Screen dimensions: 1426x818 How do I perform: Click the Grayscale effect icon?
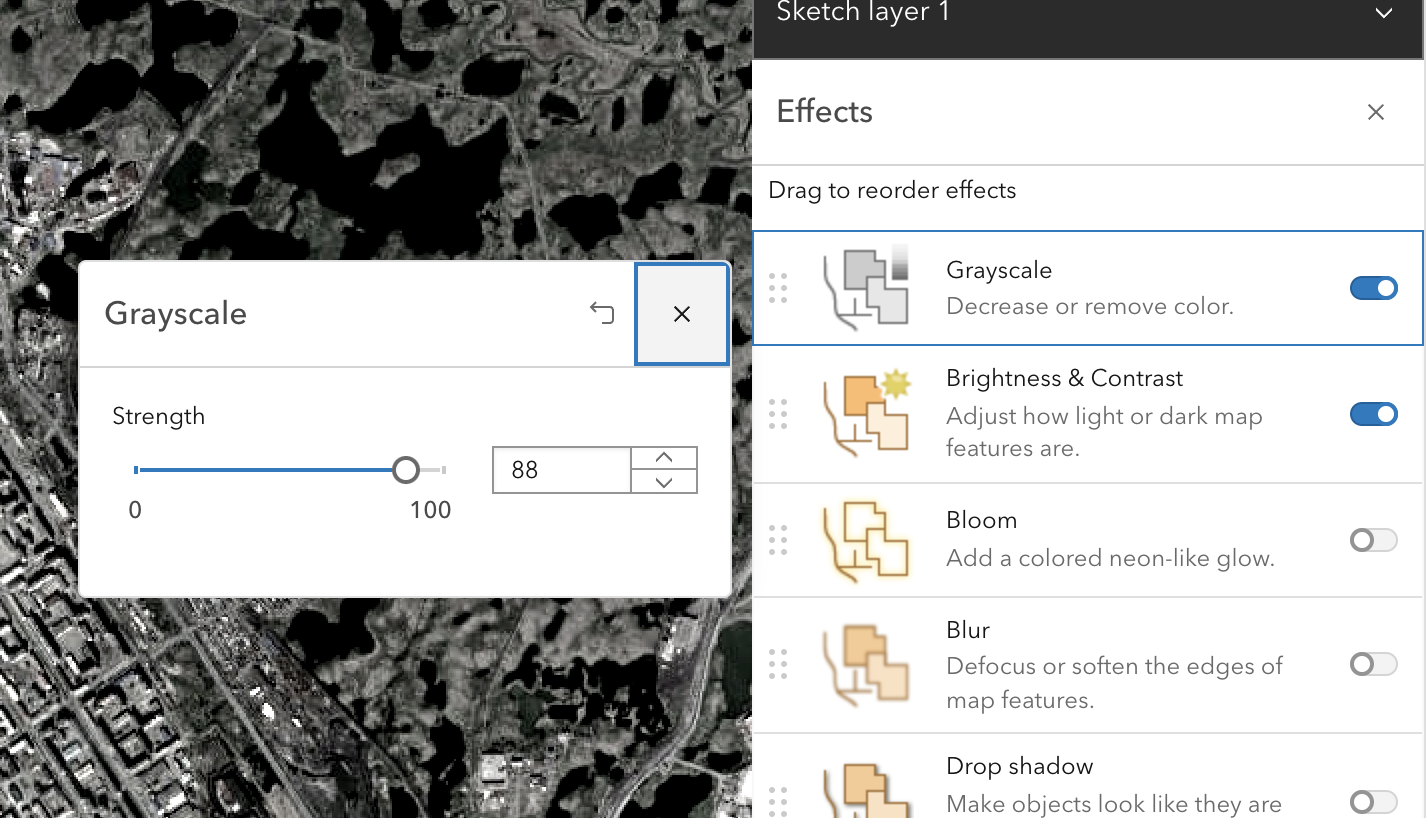coord(866,287)
